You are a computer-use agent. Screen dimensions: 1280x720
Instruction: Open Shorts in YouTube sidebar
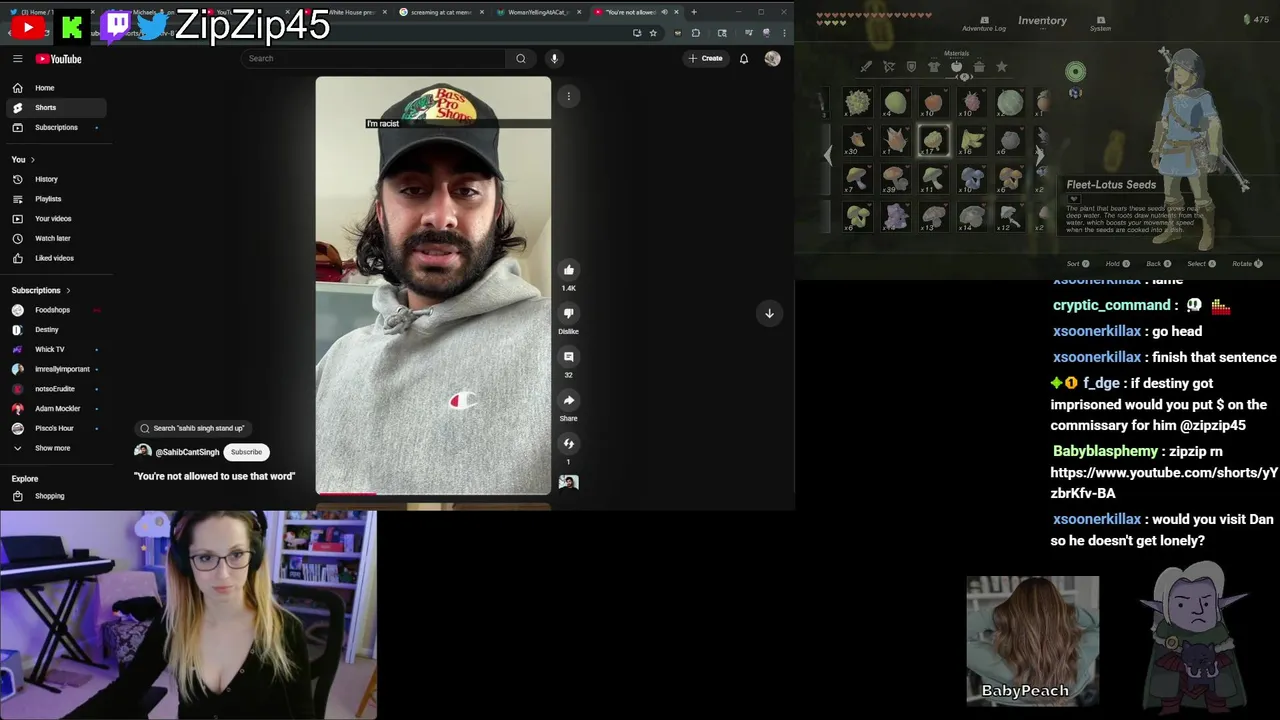pos(56,107)
